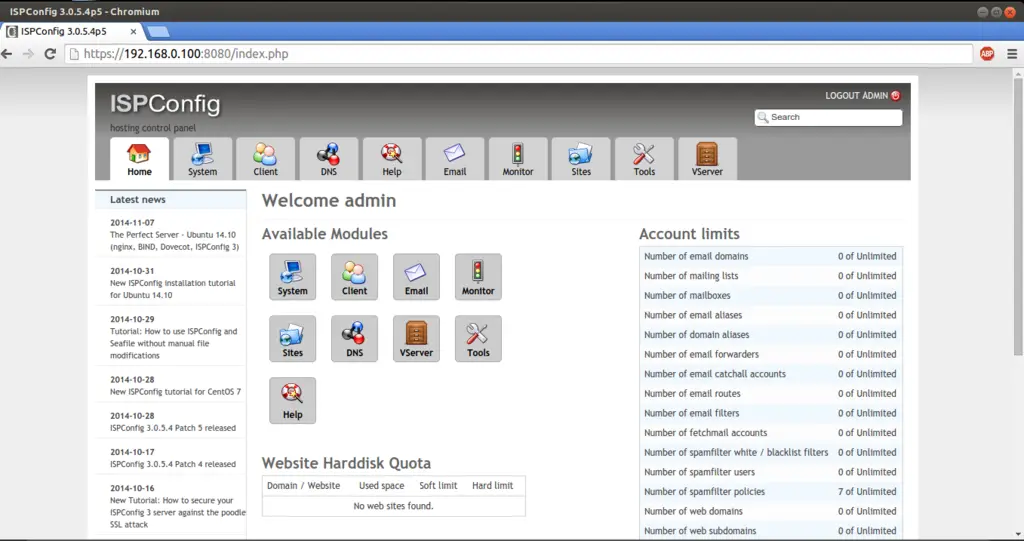Click the VServer module icon under Available Modules
The image size is (1024, 541).
coord(416,338)
